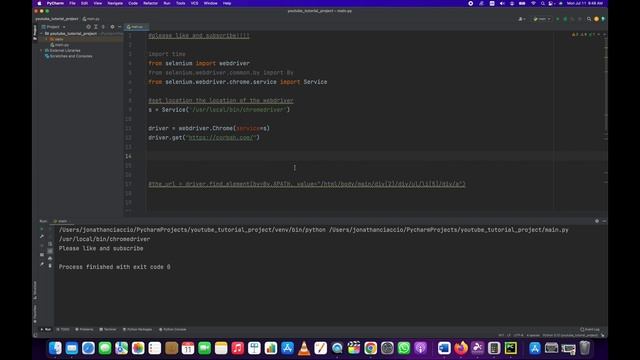Open the Problems tool window tab
The image size is (640, 360).
[x=84, y=329]
